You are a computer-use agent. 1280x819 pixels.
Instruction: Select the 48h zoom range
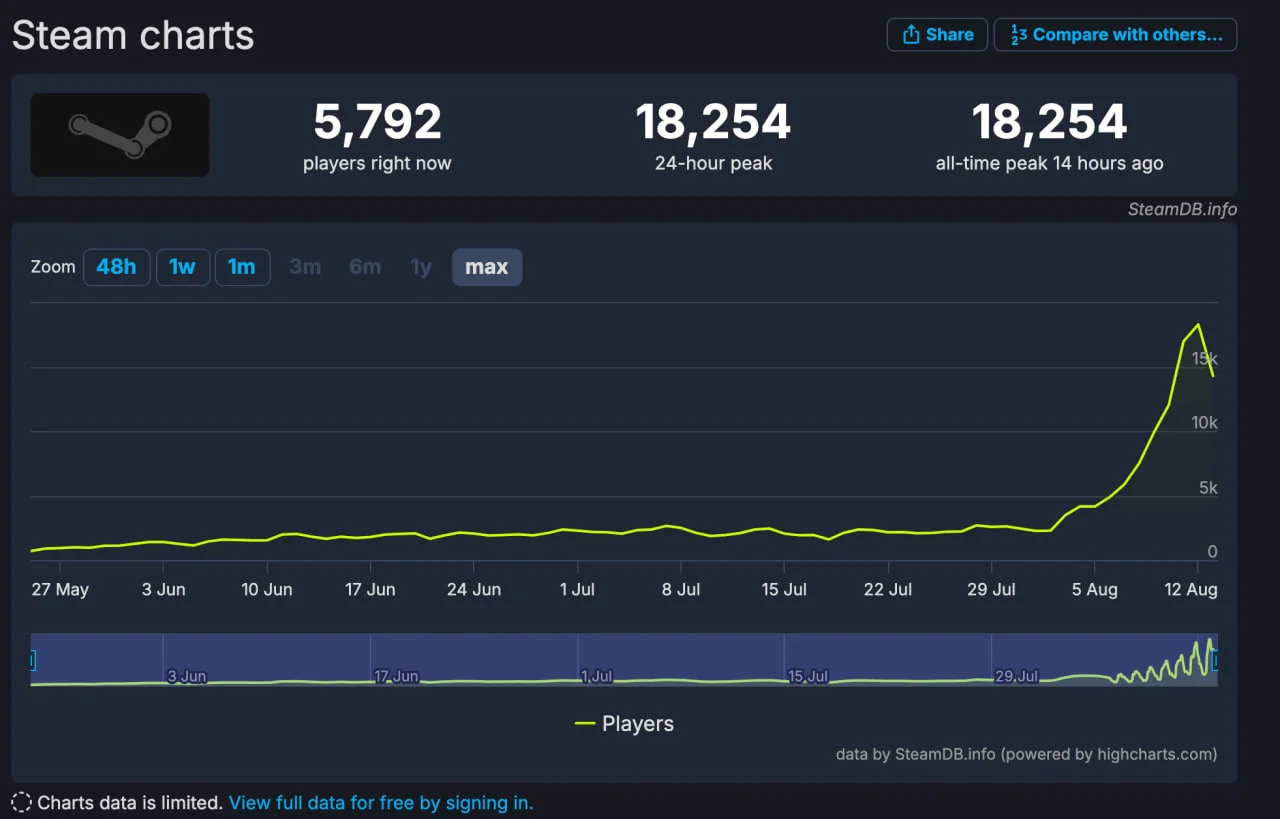116,267
